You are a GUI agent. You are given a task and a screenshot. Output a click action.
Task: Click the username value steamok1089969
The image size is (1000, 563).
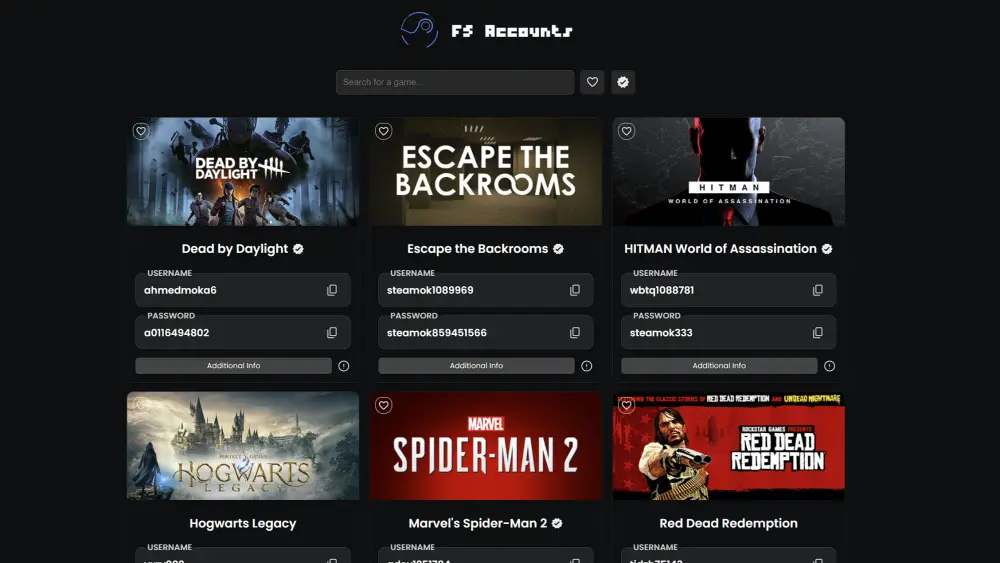[x=430, y=290]
